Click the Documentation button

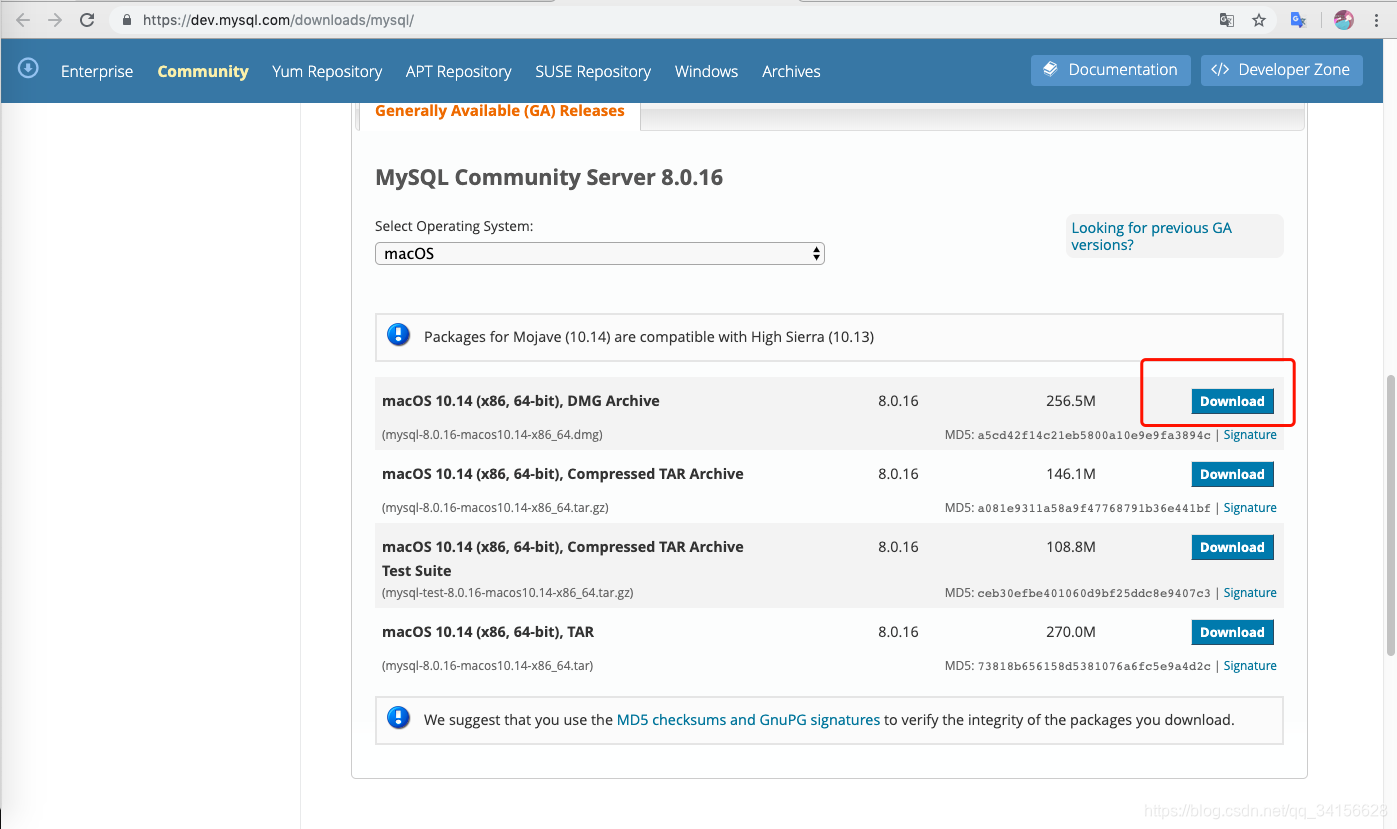[1111, 70]
